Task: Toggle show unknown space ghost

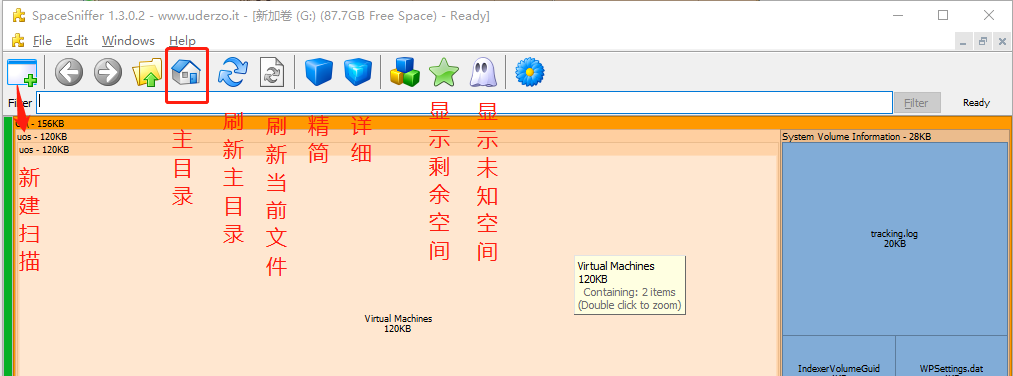Action: [482, 72]
